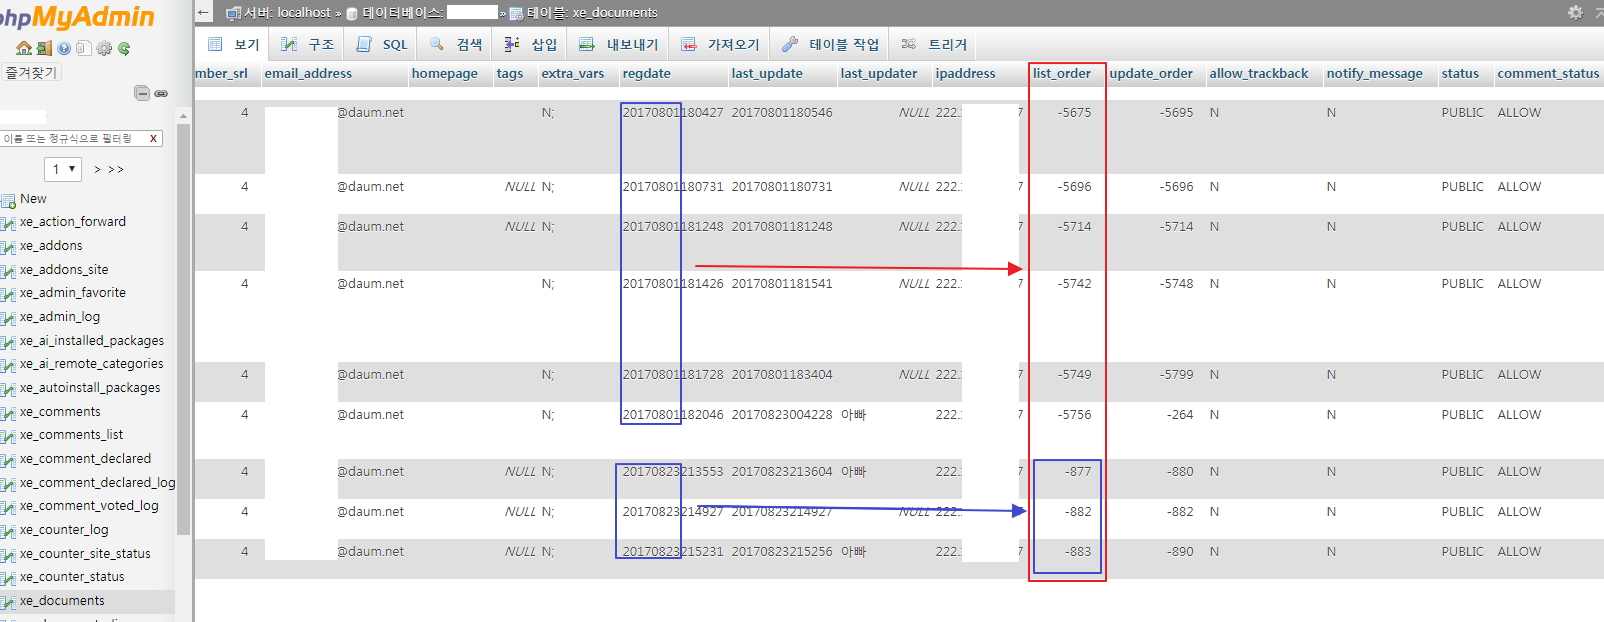The height and width of the screenshot is (622, 1604).
Task: Switch to the SQL tab
Action: [x=383, y=44]
